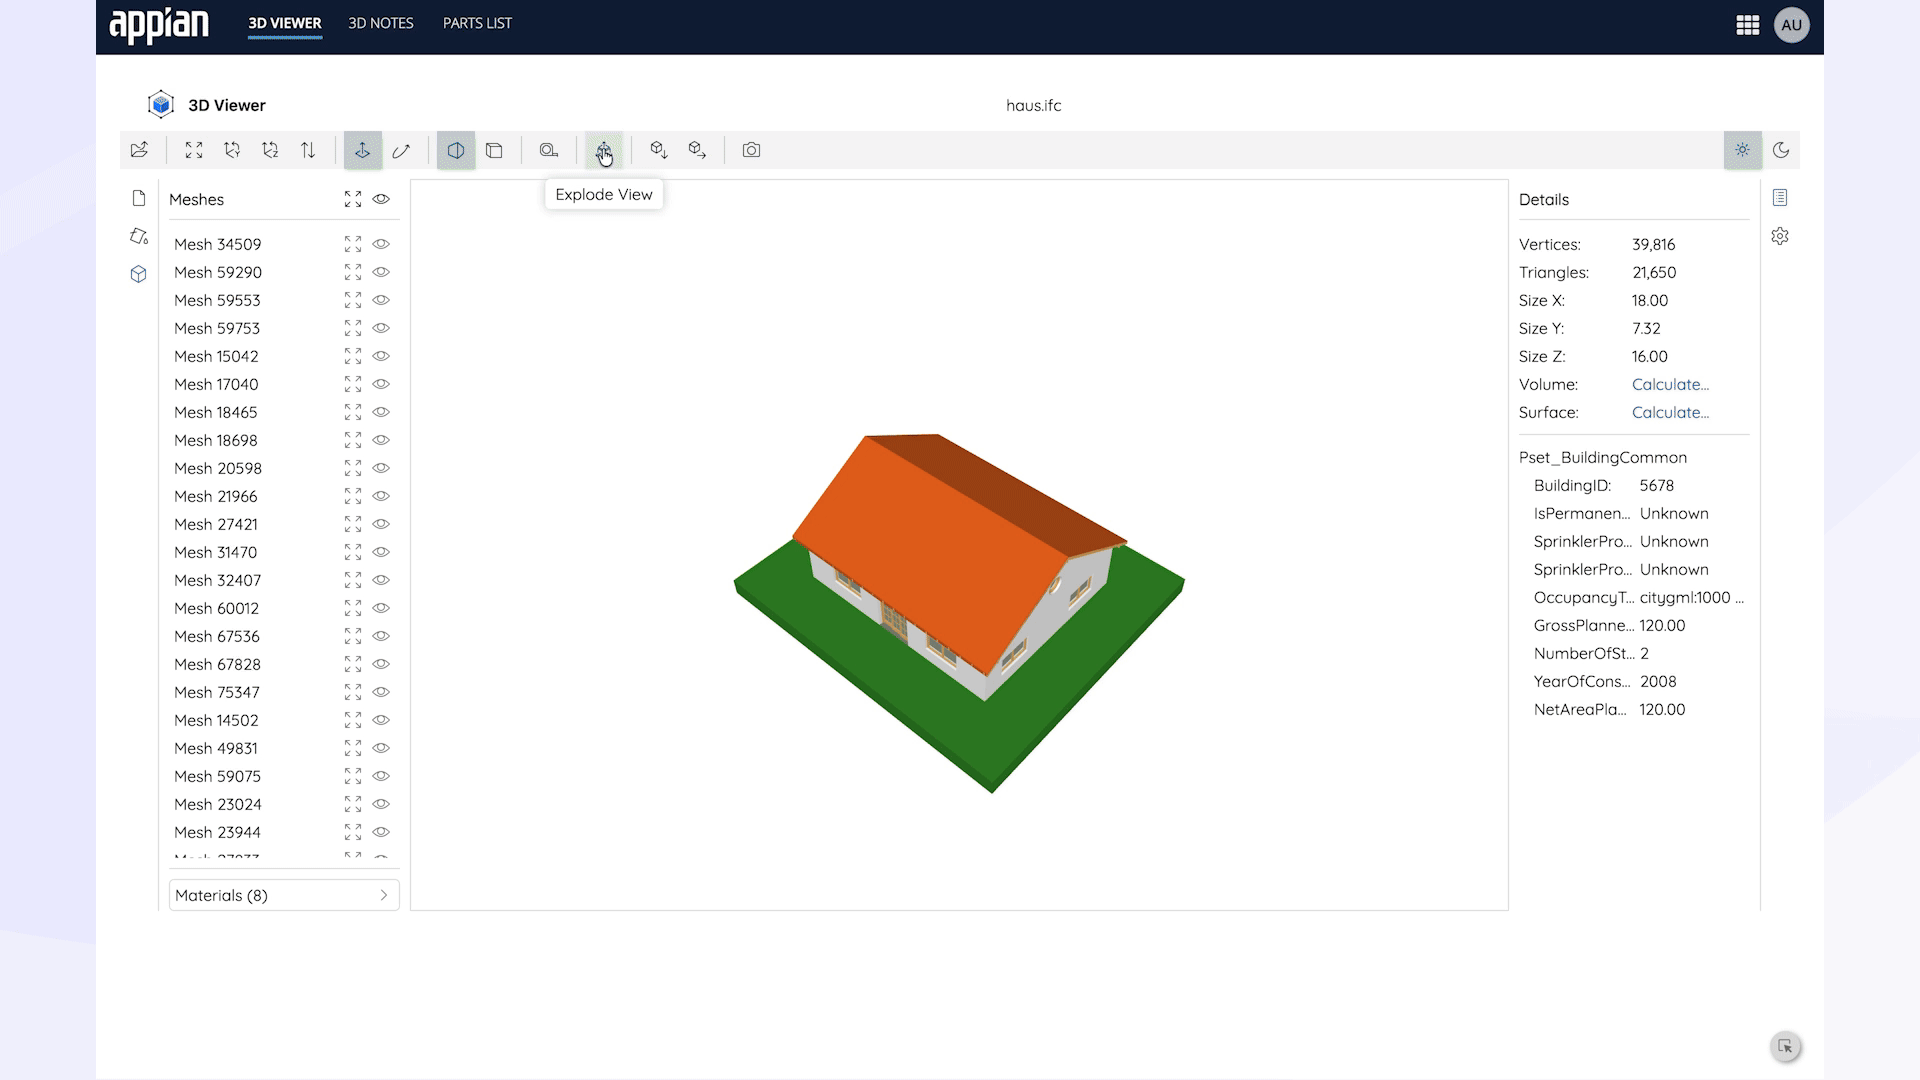
Task: Open Appian apps grid icon
Action: pos(1748,25)
